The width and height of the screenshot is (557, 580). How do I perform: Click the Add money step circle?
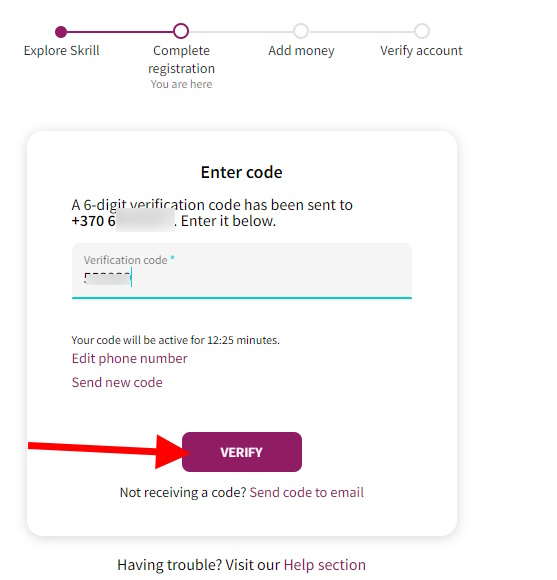pos(301,31)
